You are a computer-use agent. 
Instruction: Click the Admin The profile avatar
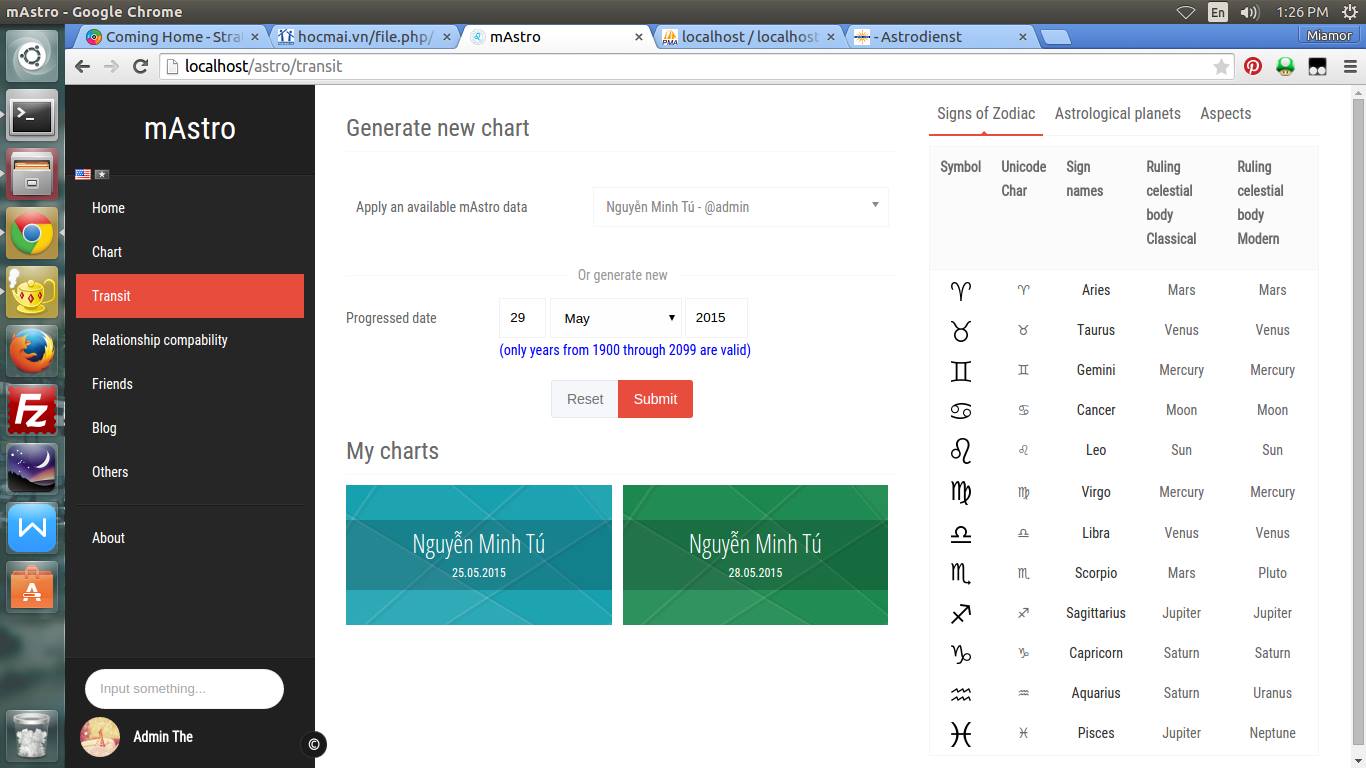(x=100, y=737)
